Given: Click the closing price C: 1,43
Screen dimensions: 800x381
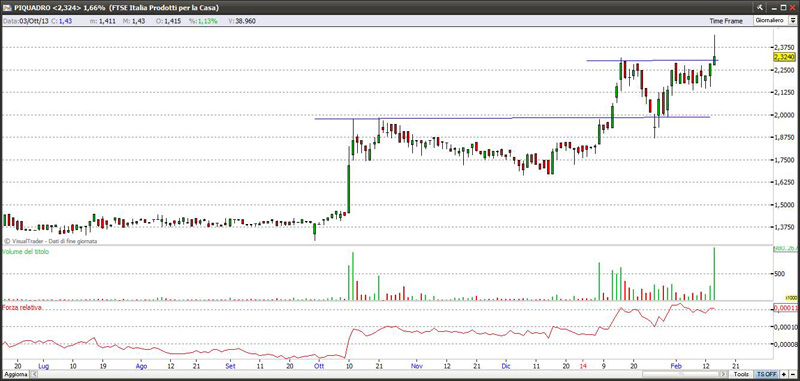Looking at the screenshot, I should [x=61, y=21].
